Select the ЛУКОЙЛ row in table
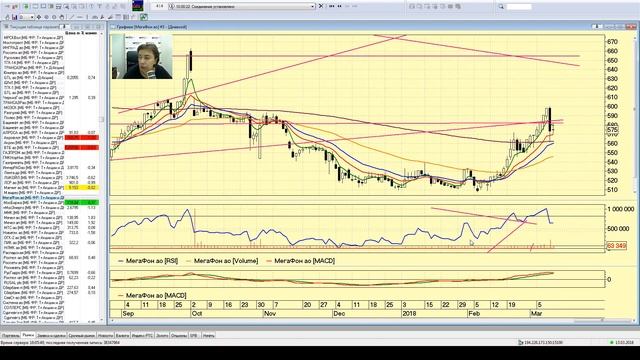640x360 pixels. click(50, 178)
